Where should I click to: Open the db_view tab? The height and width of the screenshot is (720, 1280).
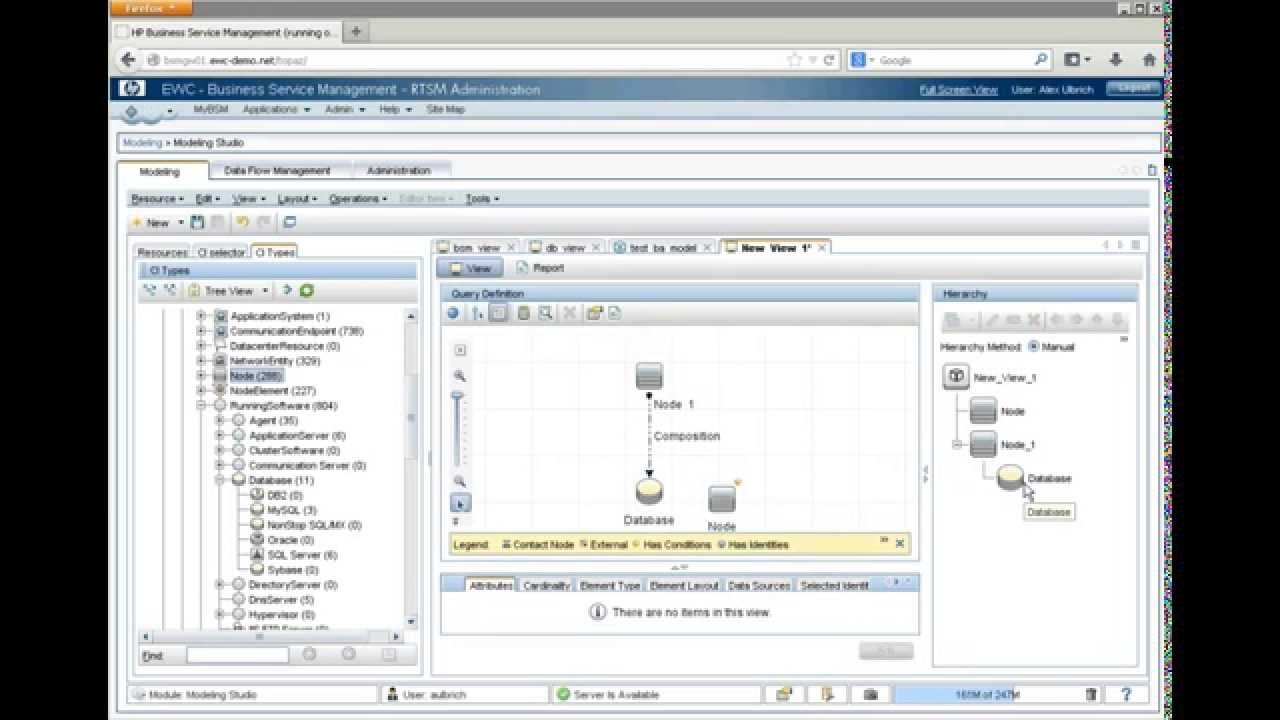(x=564, y=248)
